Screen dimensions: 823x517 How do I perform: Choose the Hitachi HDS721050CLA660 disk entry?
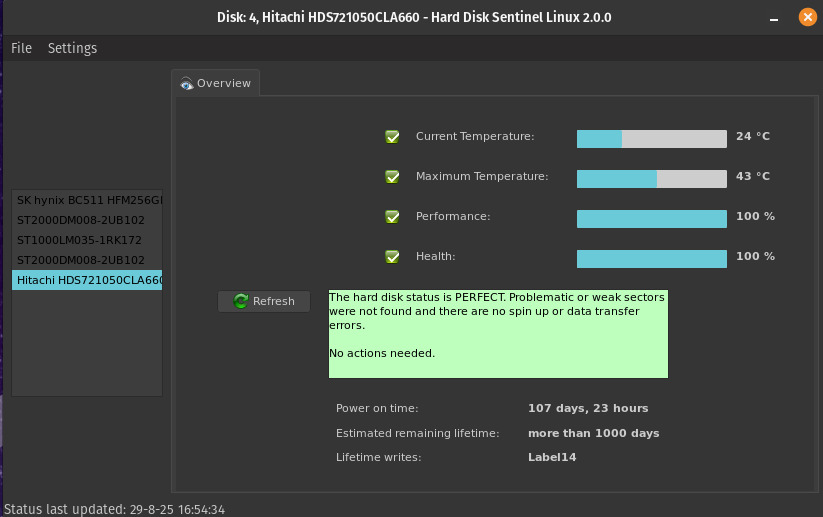[x=88, y=280]
